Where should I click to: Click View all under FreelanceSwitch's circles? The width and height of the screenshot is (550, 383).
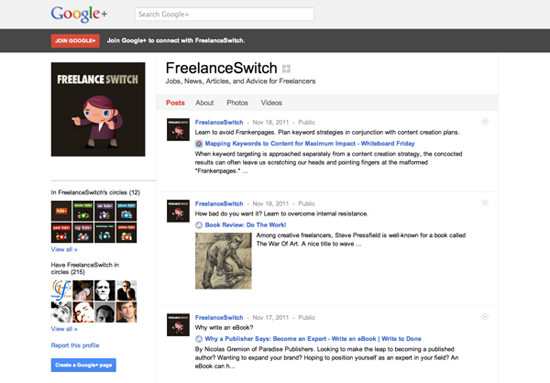64,249
